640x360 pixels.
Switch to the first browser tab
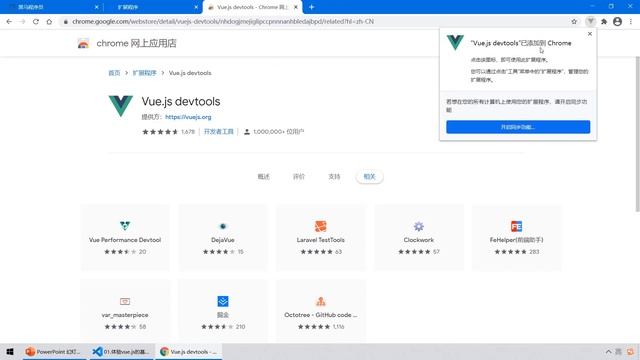coord(51,7)
